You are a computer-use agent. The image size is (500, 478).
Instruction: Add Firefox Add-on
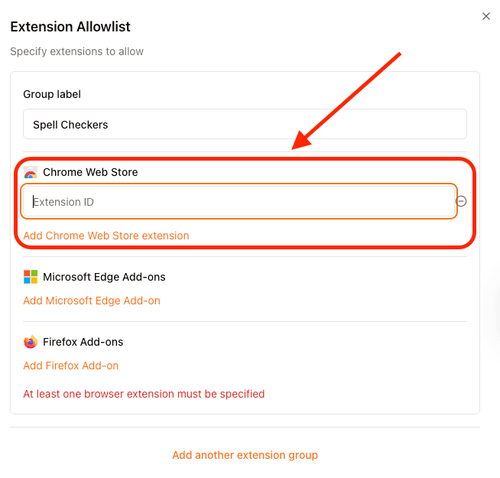(x=71, y=366)
